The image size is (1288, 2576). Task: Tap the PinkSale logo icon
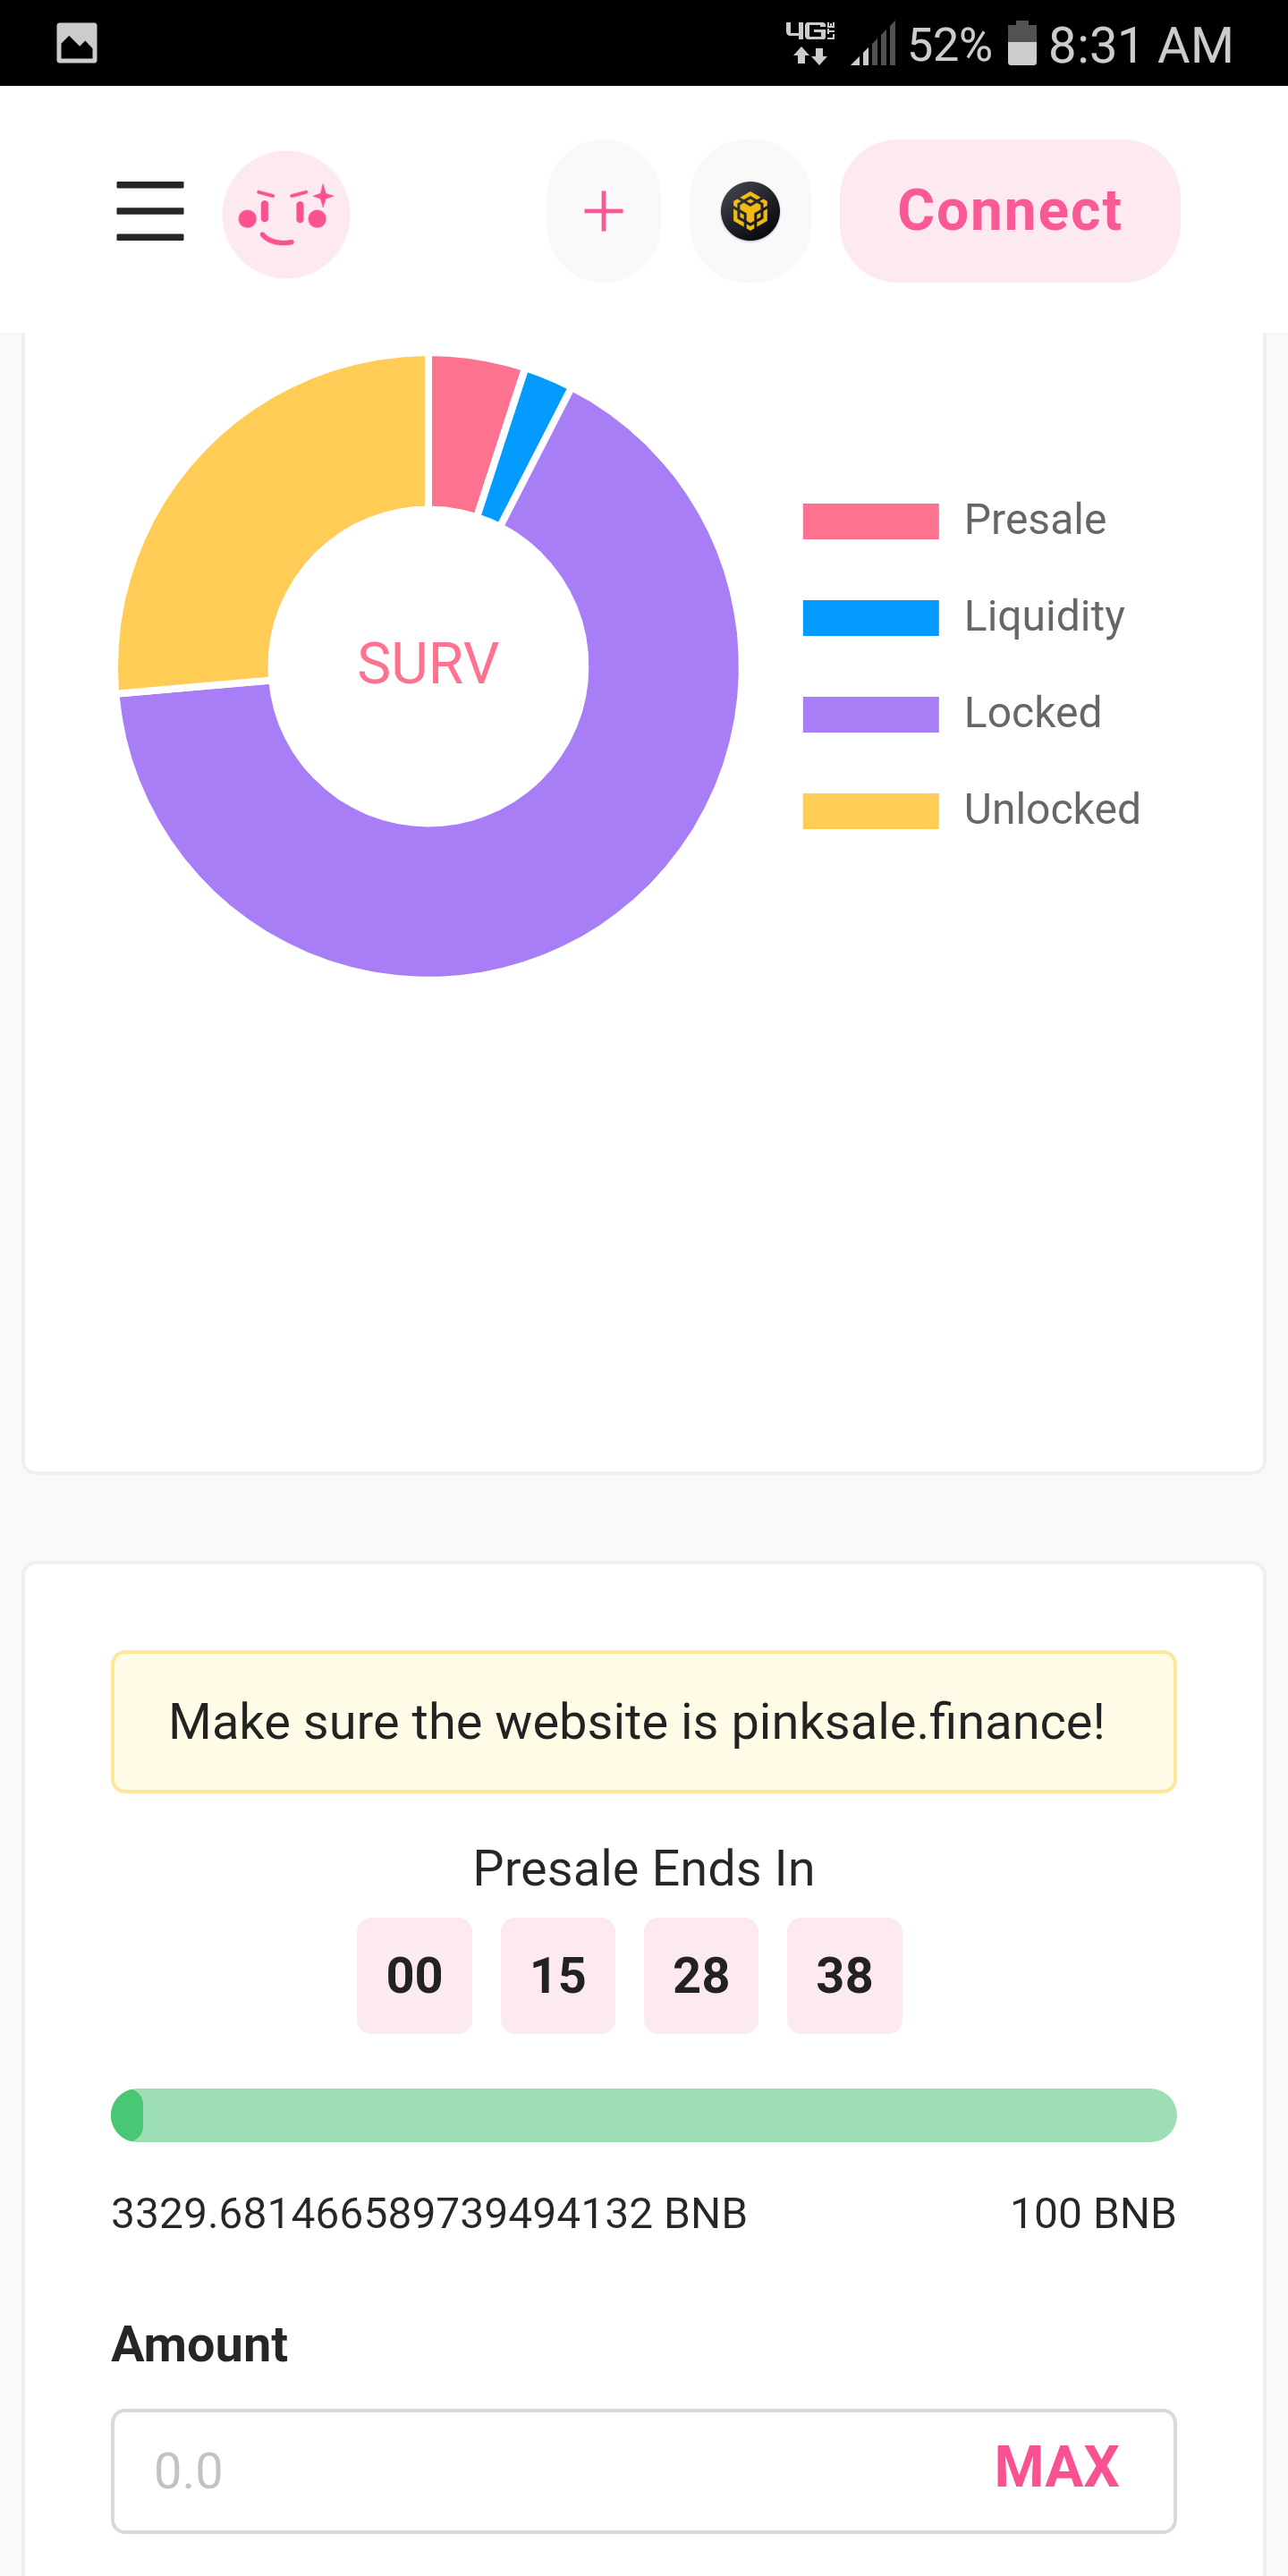pos(286,214)
